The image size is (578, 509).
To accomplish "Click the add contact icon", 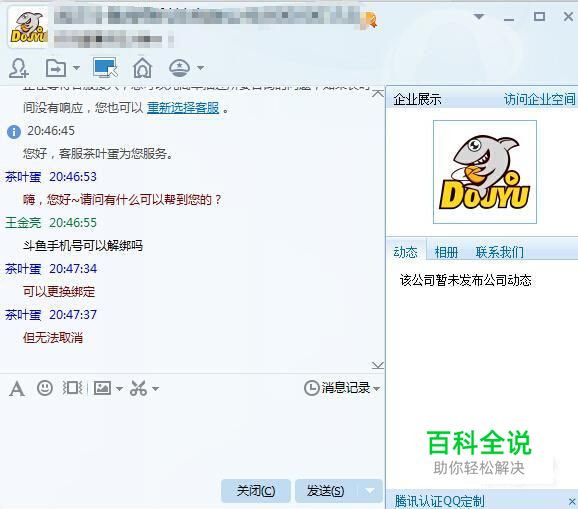I will point(18,68).
